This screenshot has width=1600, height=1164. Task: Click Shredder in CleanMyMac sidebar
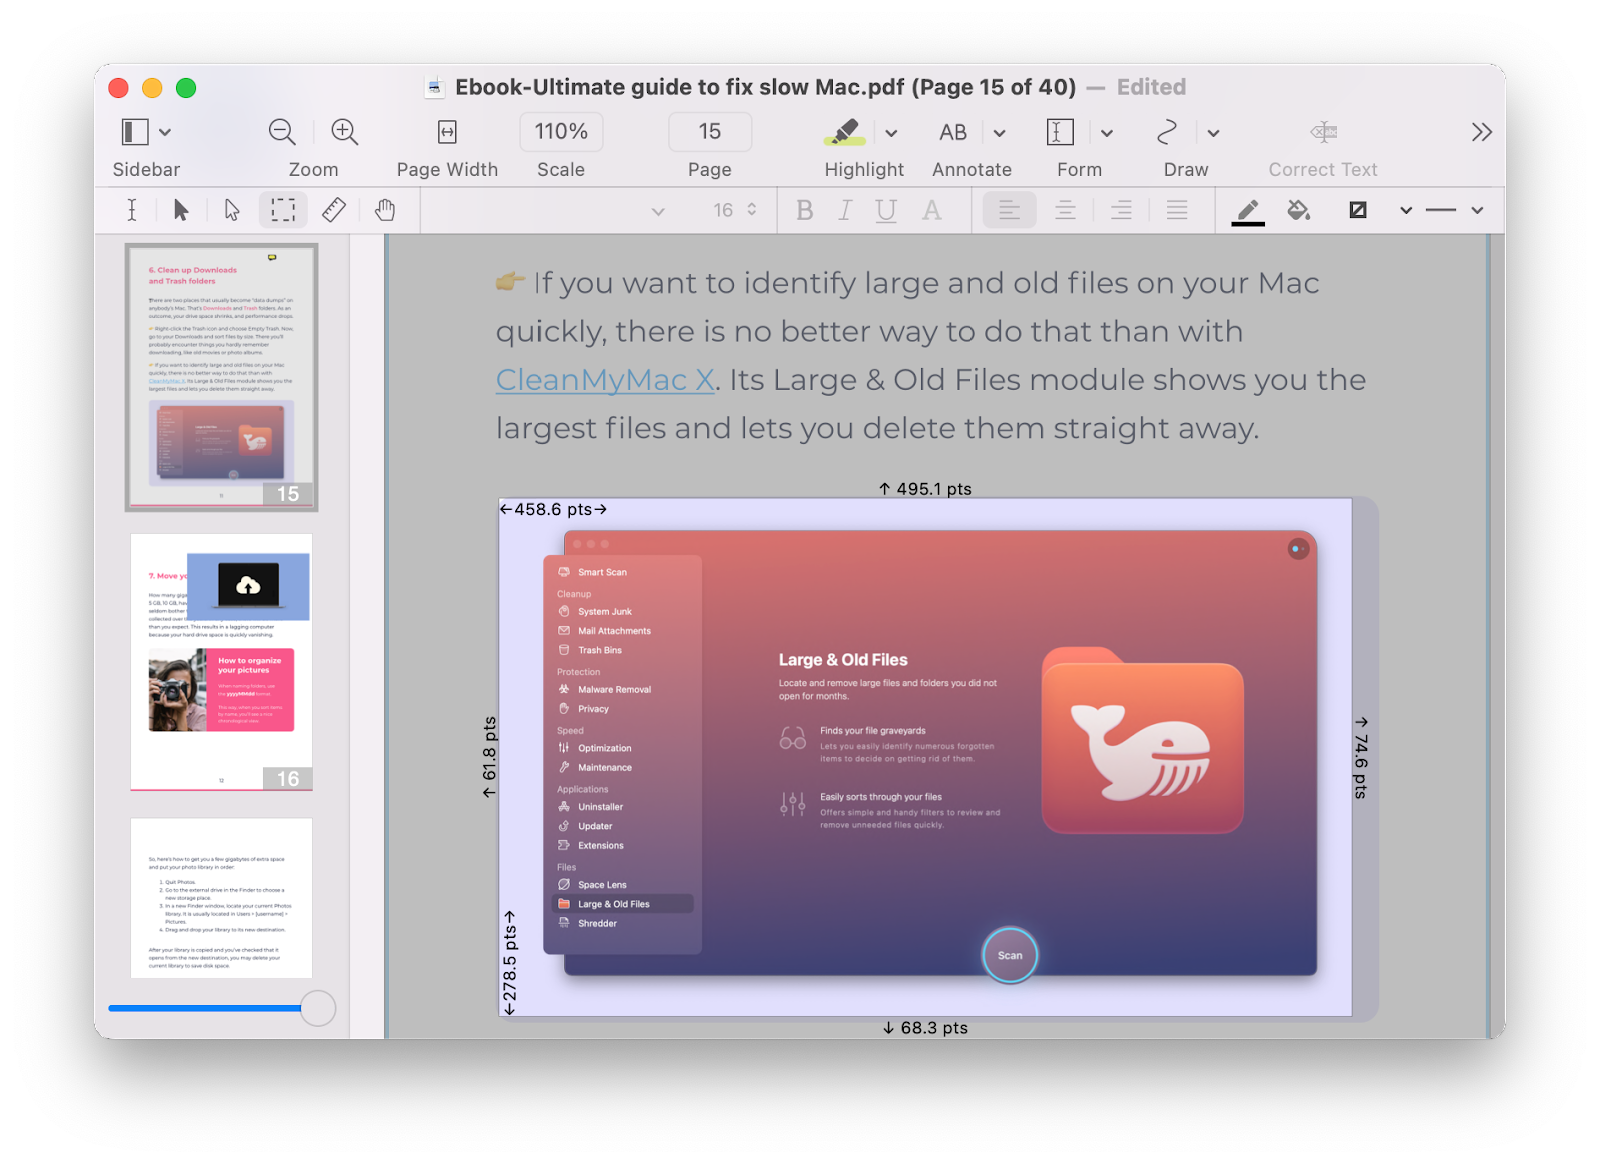(x=597, y=923)
